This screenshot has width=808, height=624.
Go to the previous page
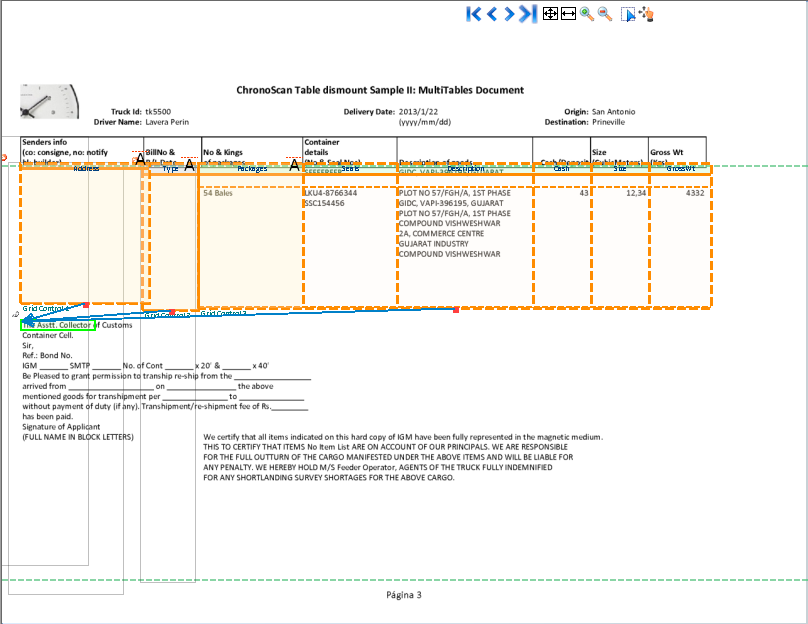(492, 14)
